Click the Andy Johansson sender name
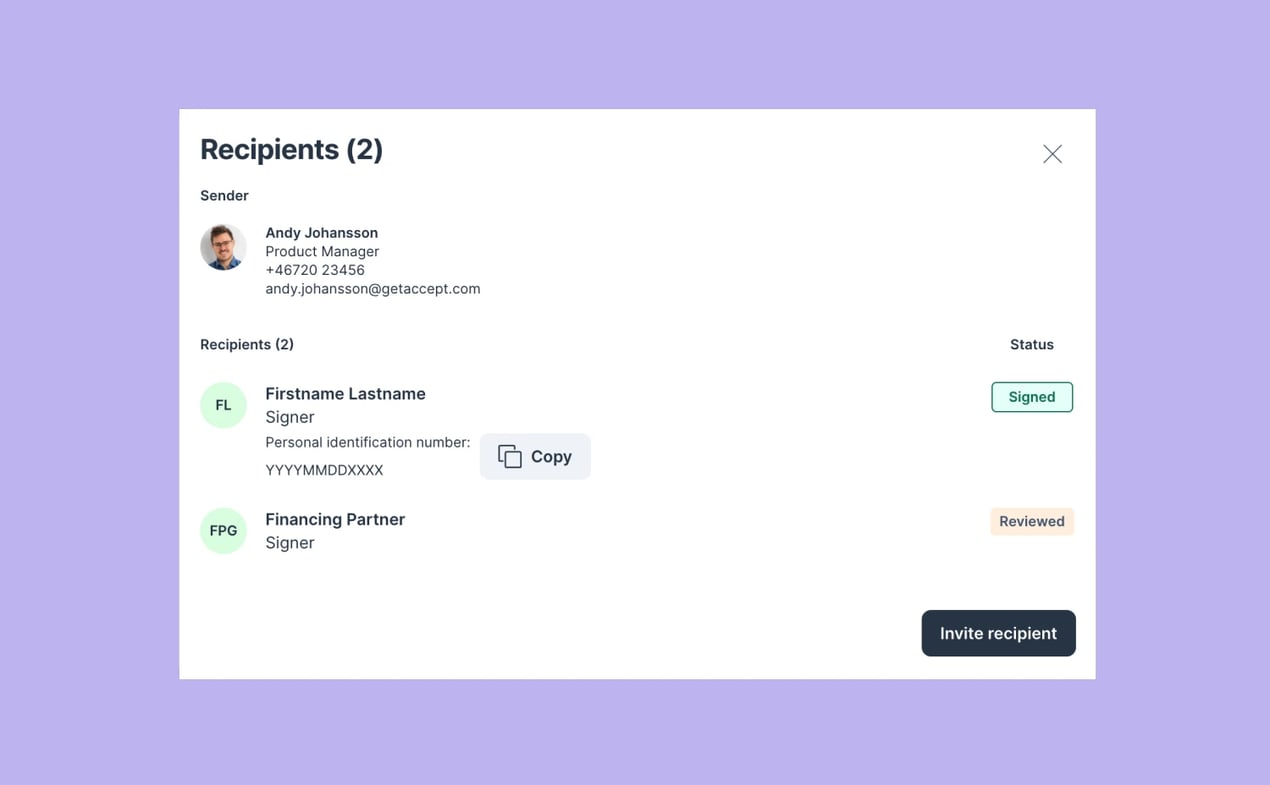 pyautogui.click(x=321, y=233)
